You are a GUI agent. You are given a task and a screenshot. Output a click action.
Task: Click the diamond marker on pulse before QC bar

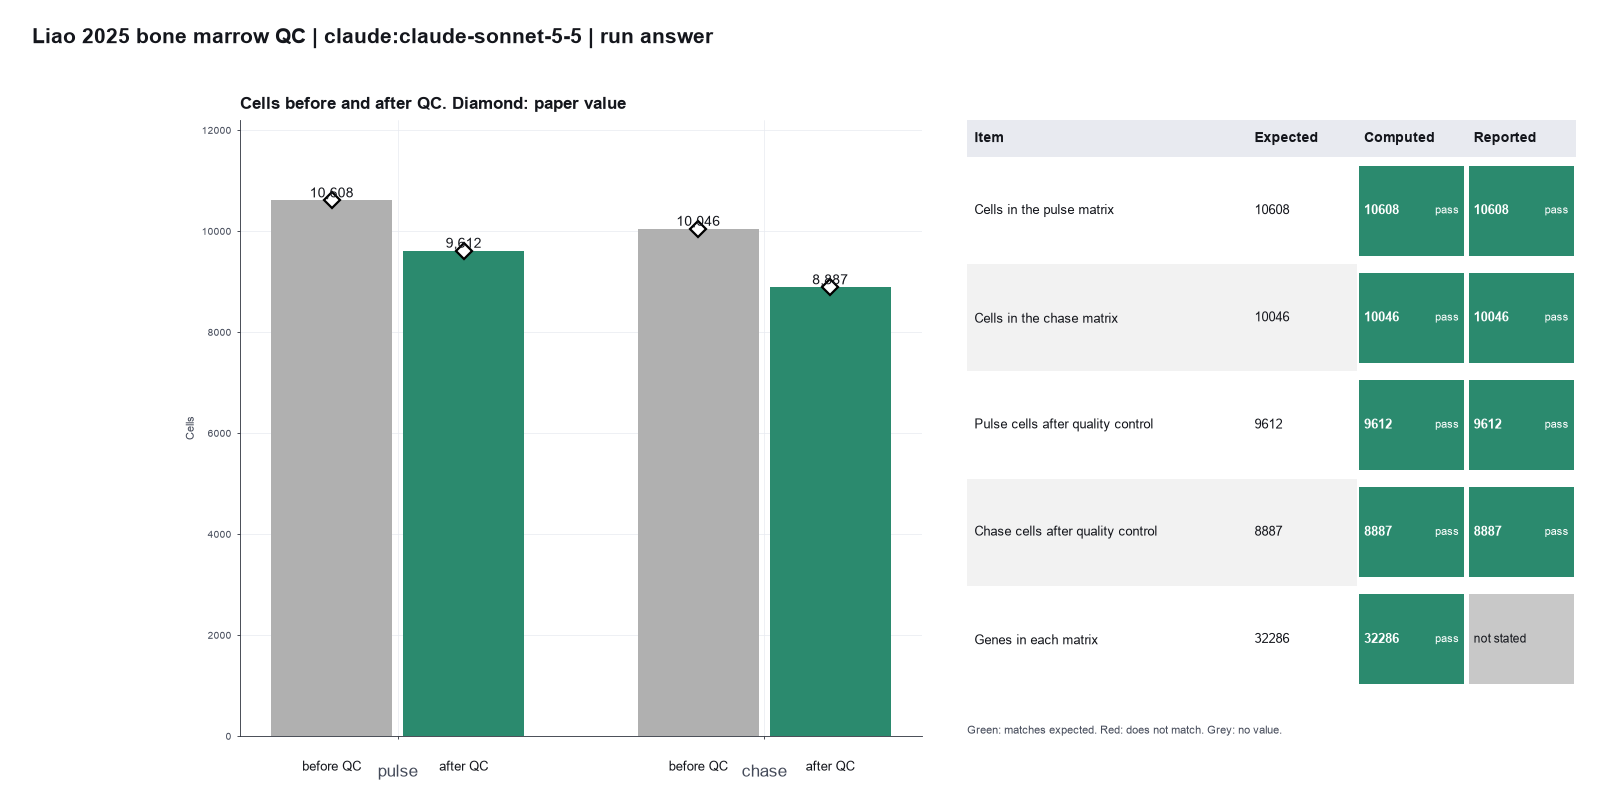click(332, 200)
